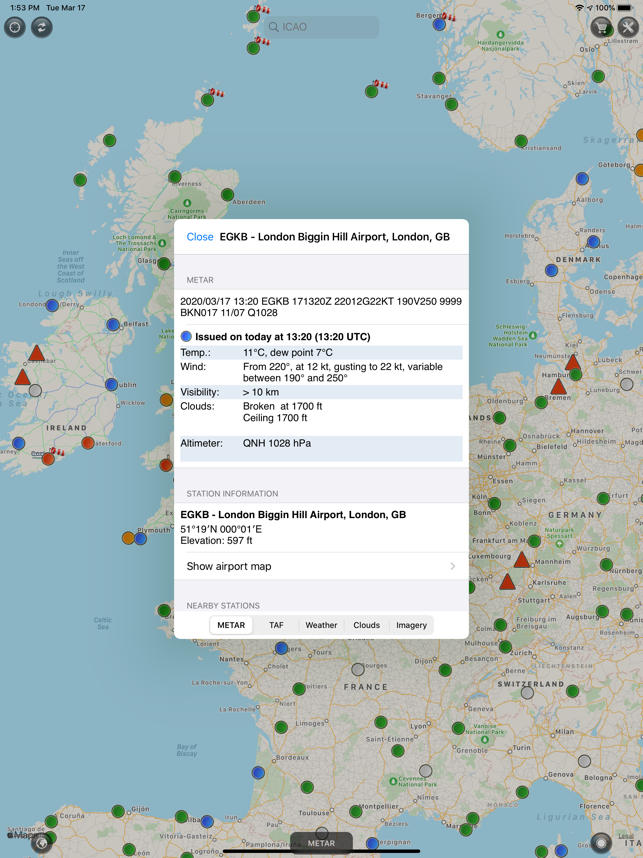
Task: Select the Aberdeen green station marker
Action: pyautogui.click(x=228, y=195)
